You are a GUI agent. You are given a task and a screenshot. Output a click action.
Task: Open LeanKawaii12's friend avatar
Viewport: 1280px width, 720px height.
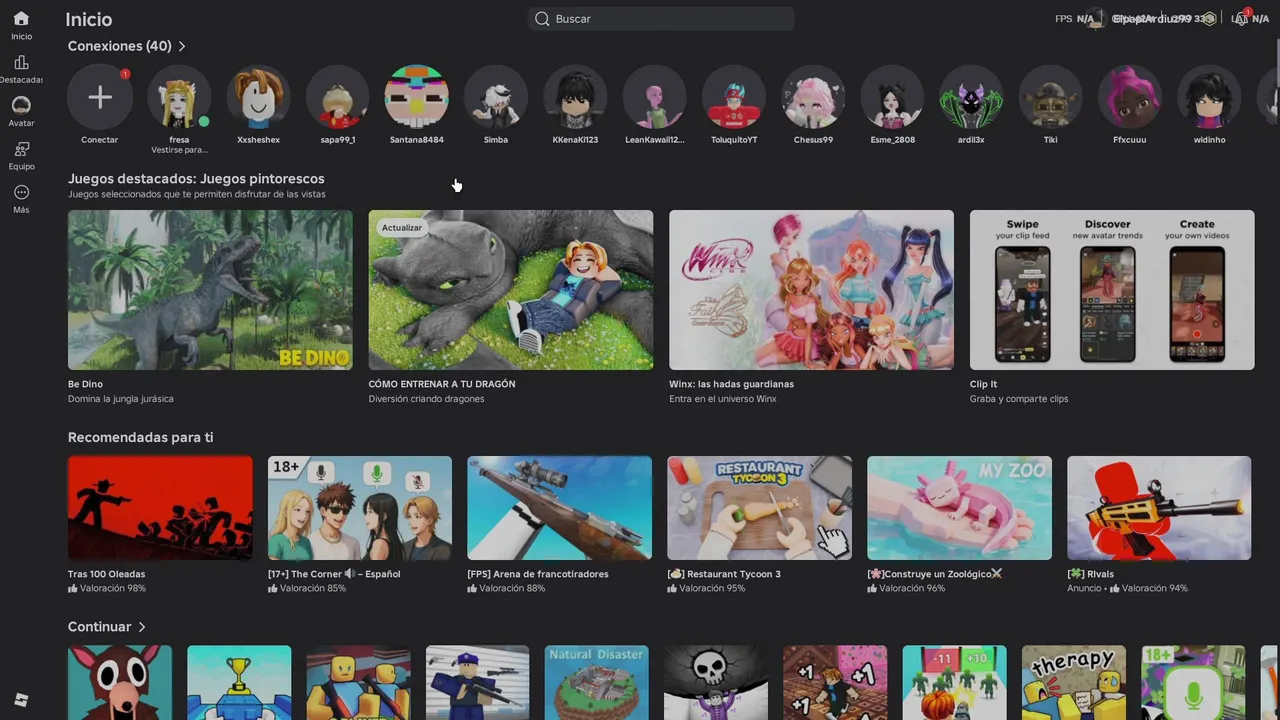(x=655, y=97)
